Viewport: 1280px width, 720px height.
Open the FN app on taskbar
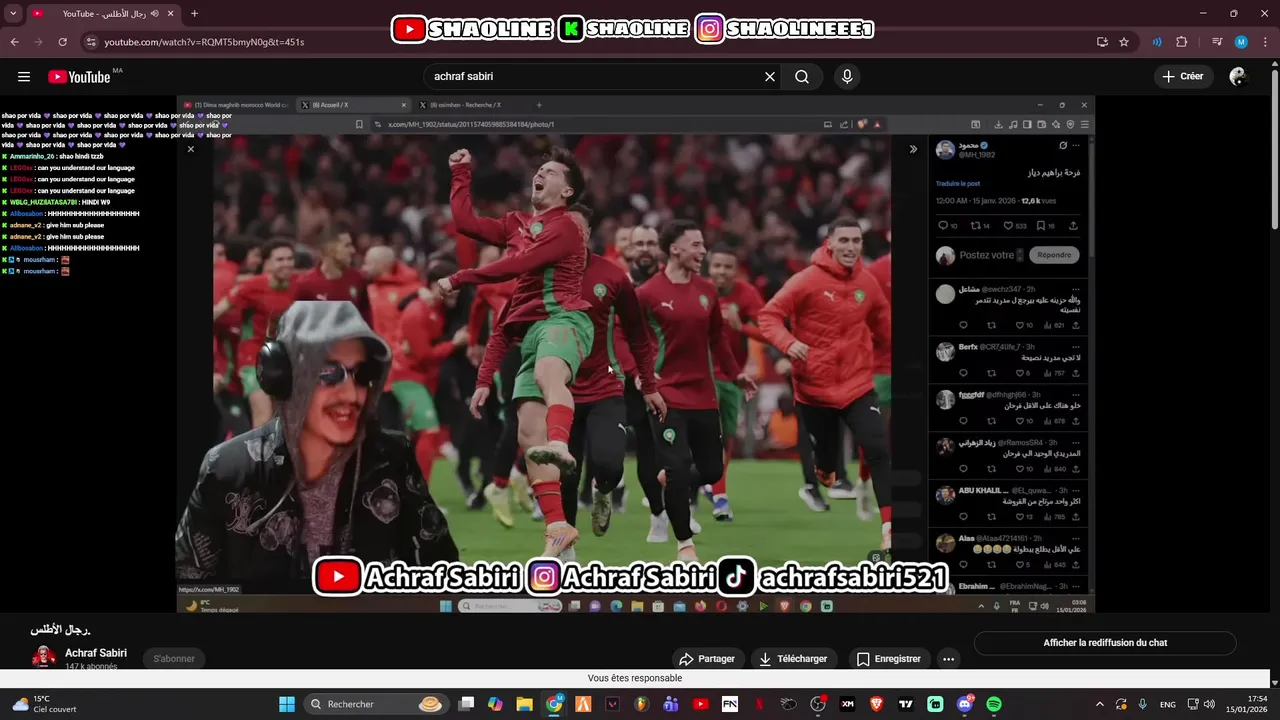coord(730,704)
